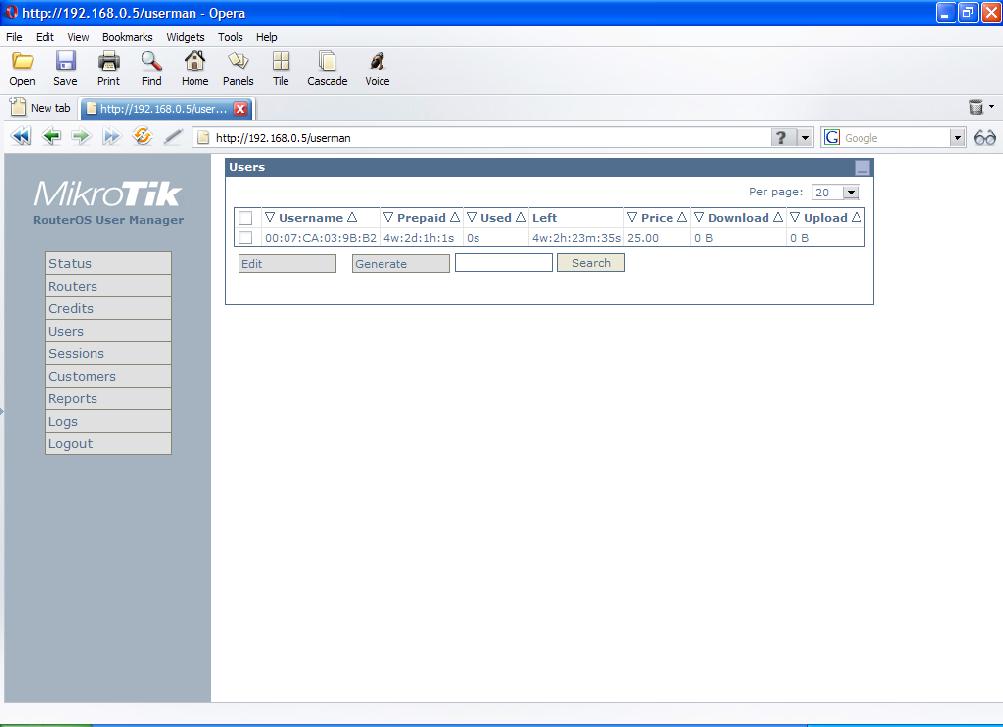This screenshot has width=1003, height=727.
Task: Open the Bookmarks menu
Action: [x=127, y=37]
